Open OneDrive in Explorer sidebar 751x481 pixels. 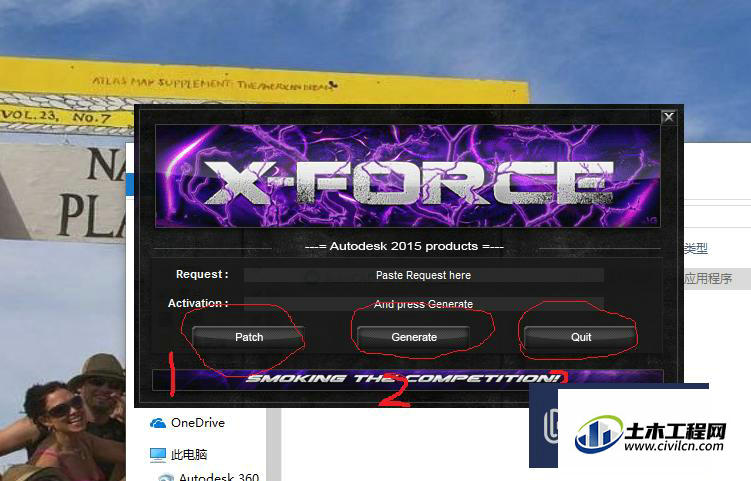187,423
